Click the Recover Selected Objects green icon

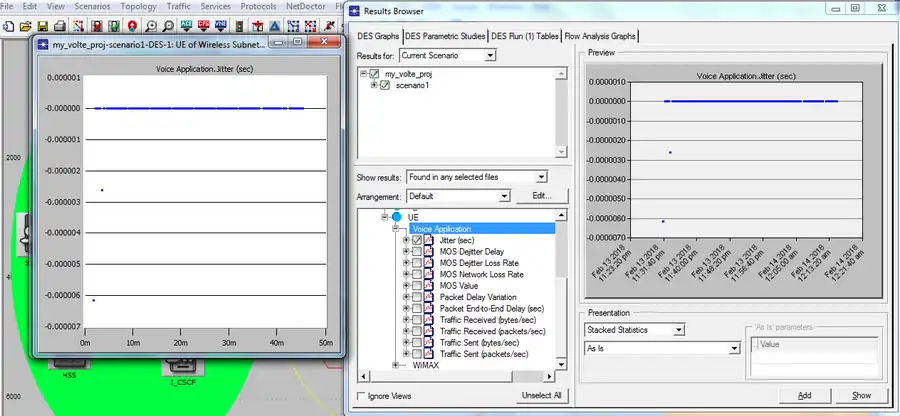pos(114,26)
